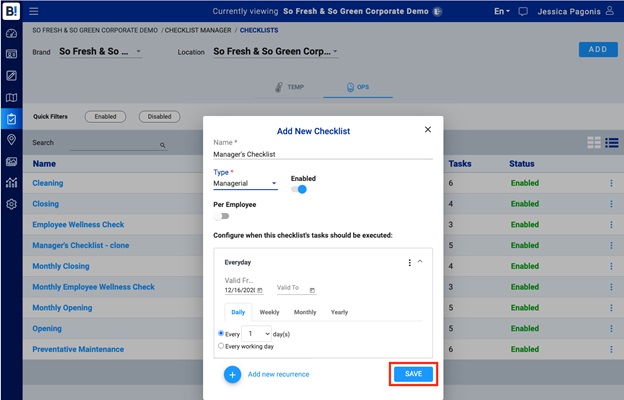Open the Location dropdown

(x=275, y=51)
